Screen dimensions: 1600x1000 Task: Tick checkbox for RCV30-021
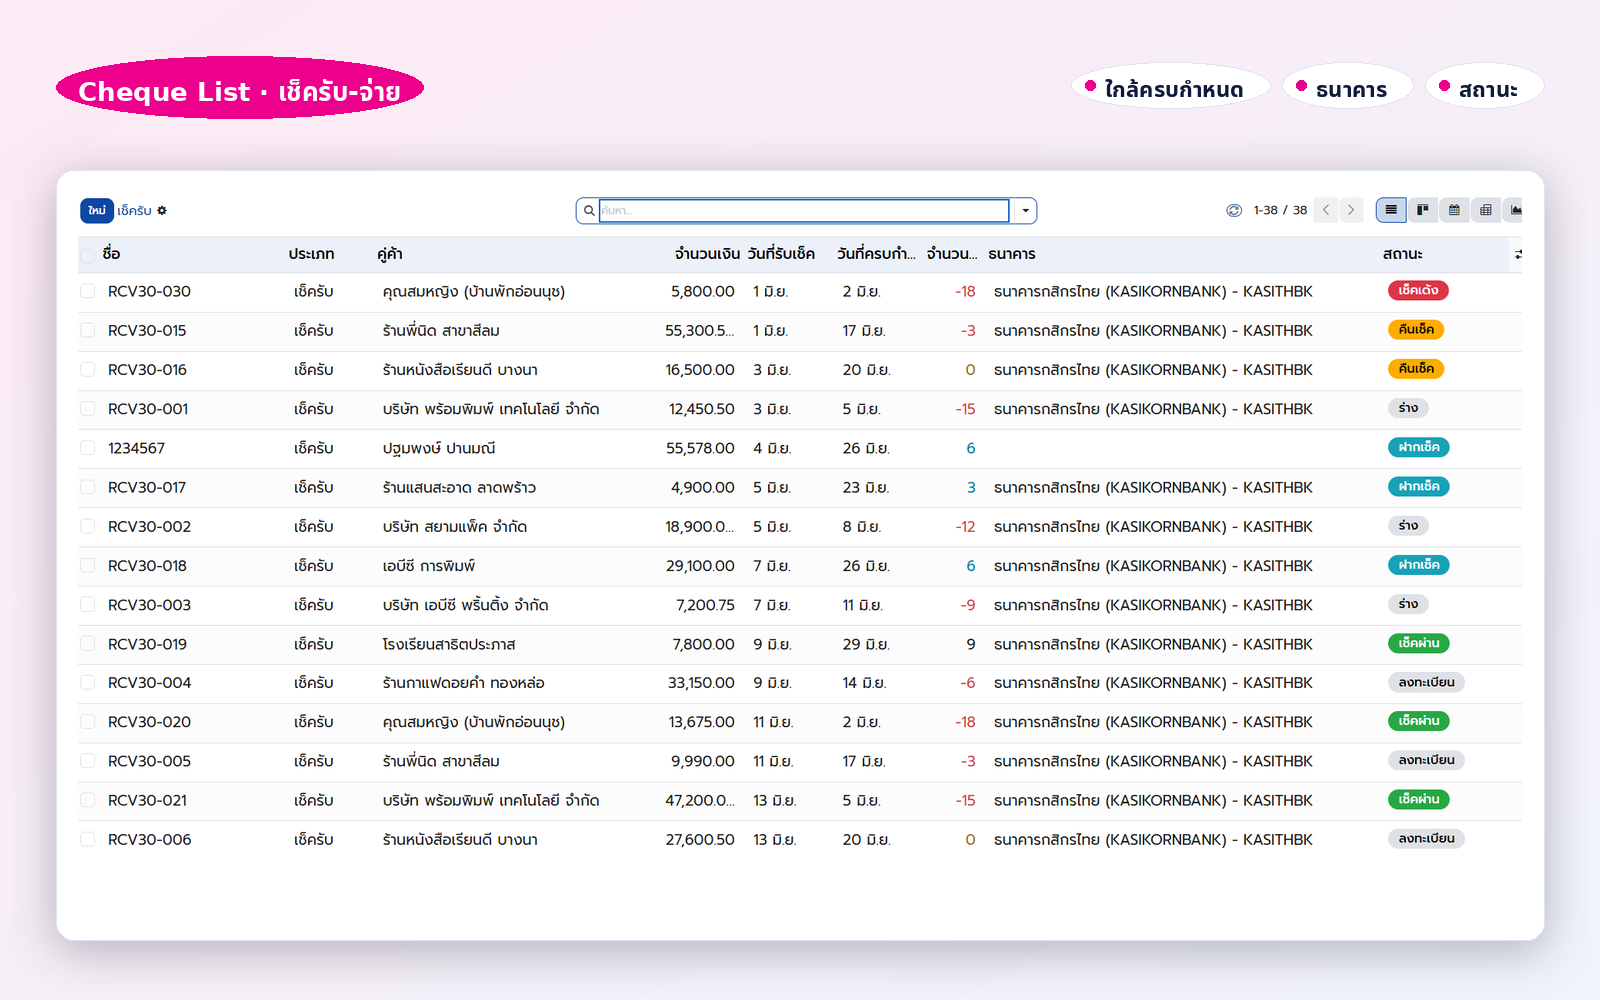tap(88, 800)
